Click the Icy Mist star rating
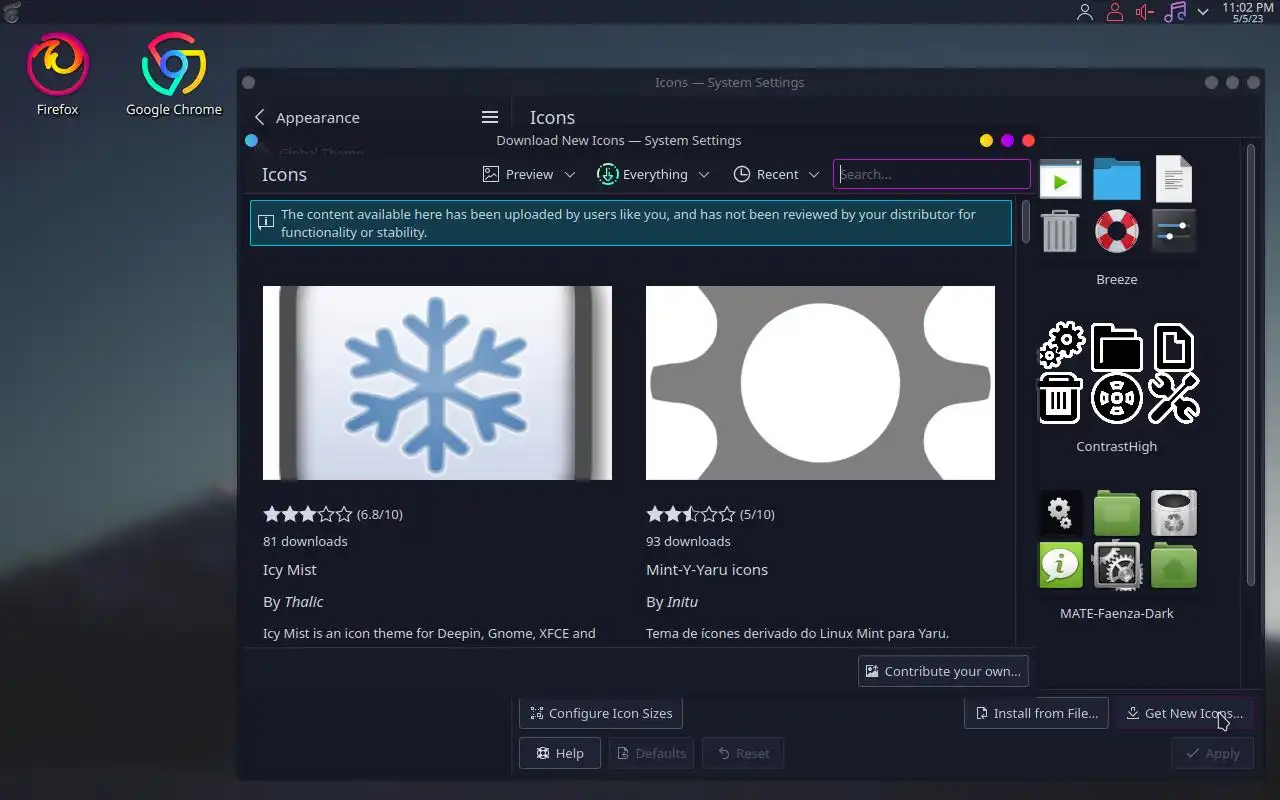Viewport: 1280px width, 800px height. pyautogui.click(x=308, y=514)
